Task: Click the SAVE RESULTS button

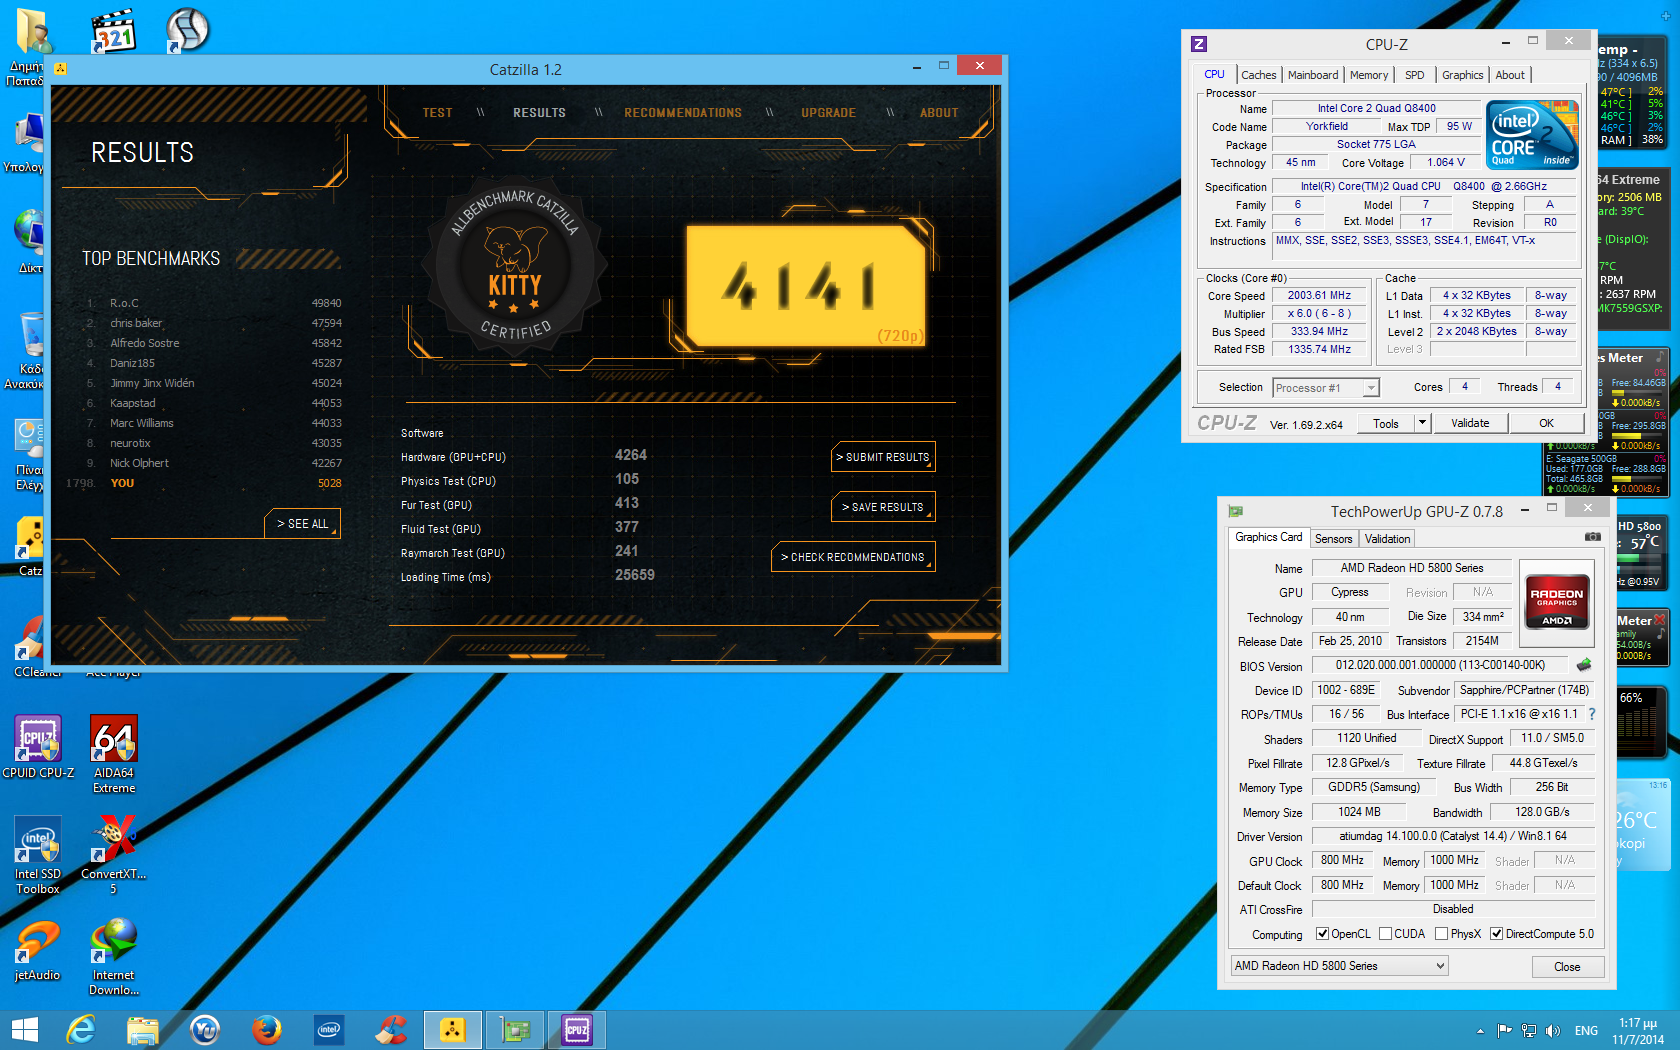Action: click(883, 507)
